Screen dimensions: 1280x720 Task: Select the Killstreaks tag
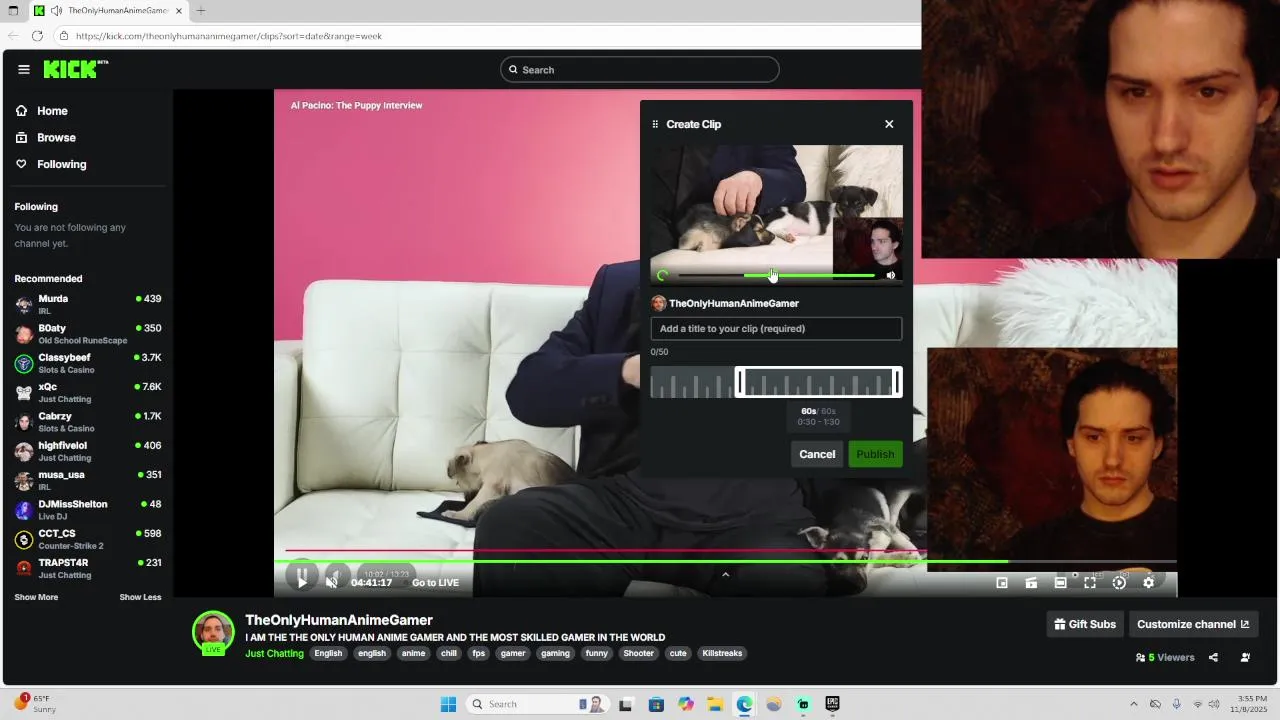point(722,654)
